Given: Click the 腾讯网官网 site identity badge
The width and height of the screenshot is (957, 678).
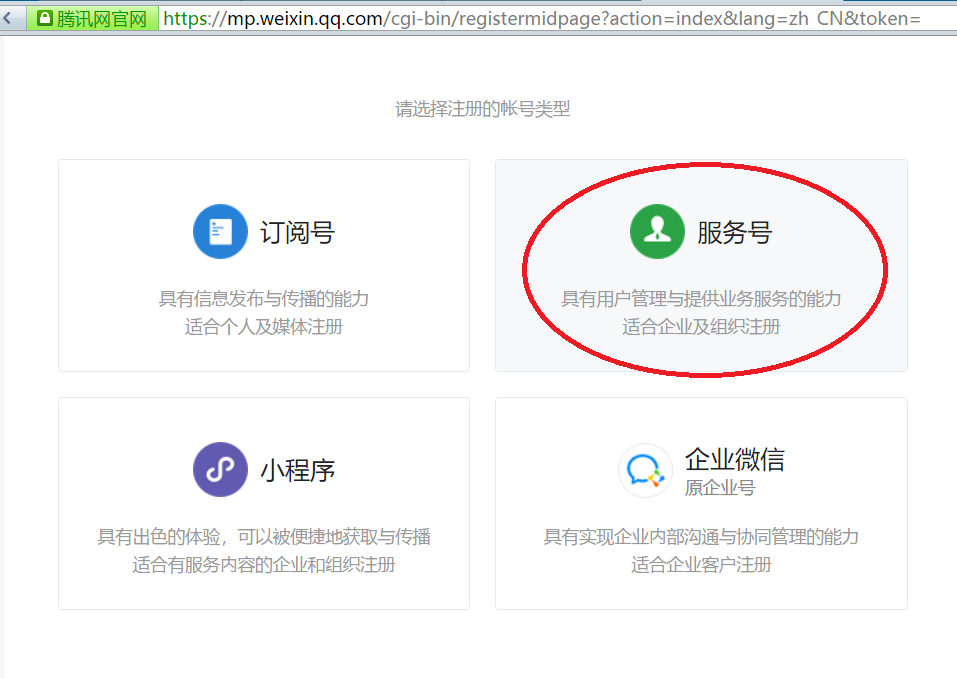Looking at the screenshot, I should pos(92,18).
